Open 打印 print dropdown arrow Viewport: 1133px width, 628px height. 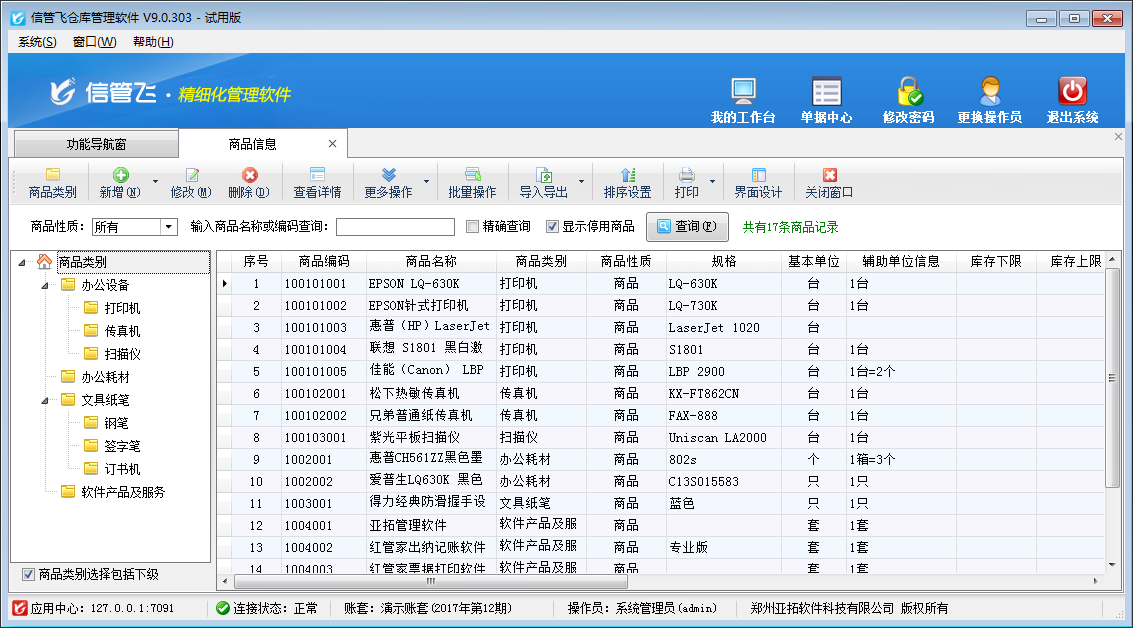pyautogui.click(x=711, y=182)
